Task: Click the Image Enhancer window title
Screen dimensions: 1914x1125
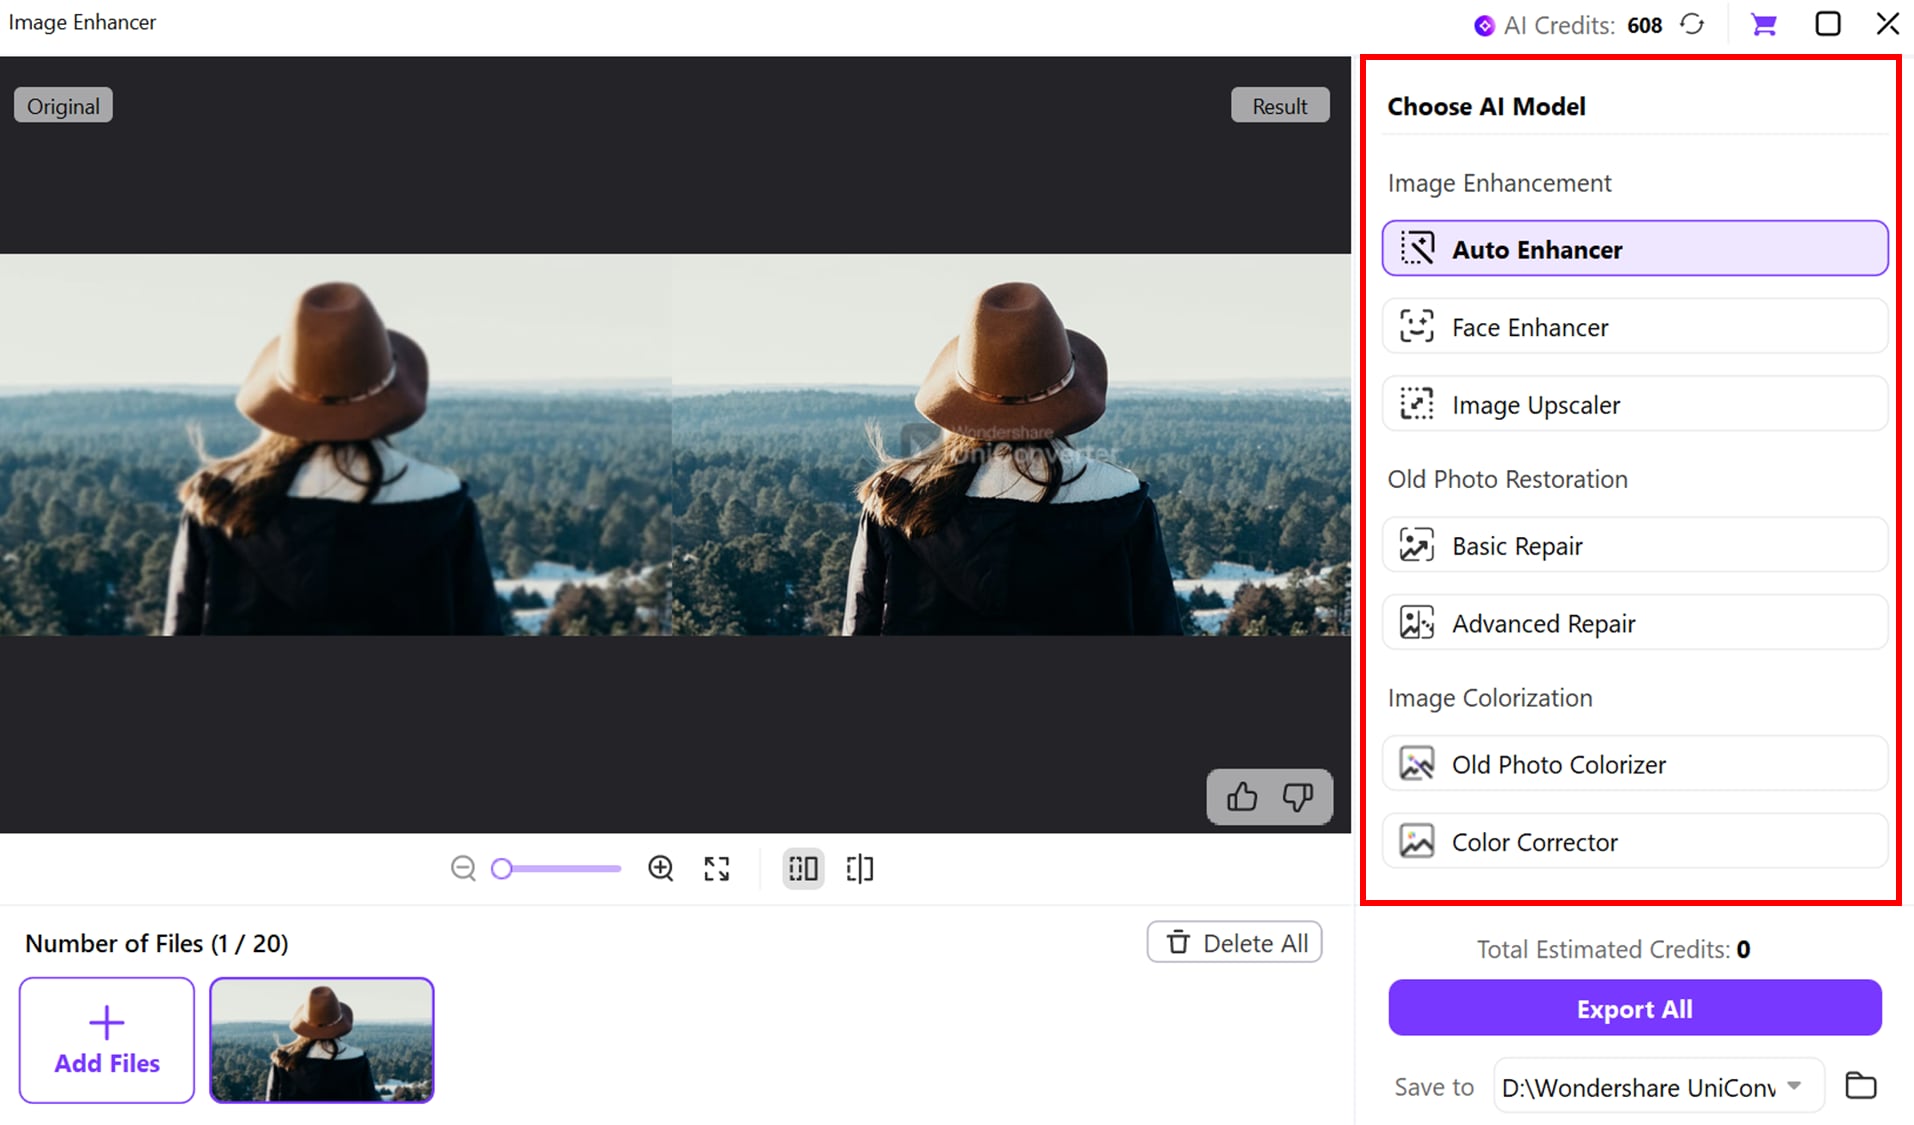Action: coord(82,22)
